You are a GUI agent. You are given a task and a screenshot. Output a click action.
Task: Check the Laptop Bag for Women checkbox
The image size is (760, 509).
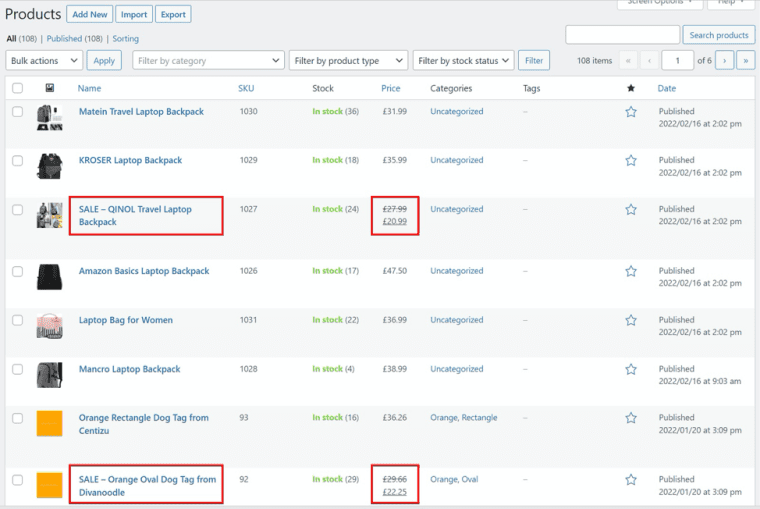tap(17, 320)
